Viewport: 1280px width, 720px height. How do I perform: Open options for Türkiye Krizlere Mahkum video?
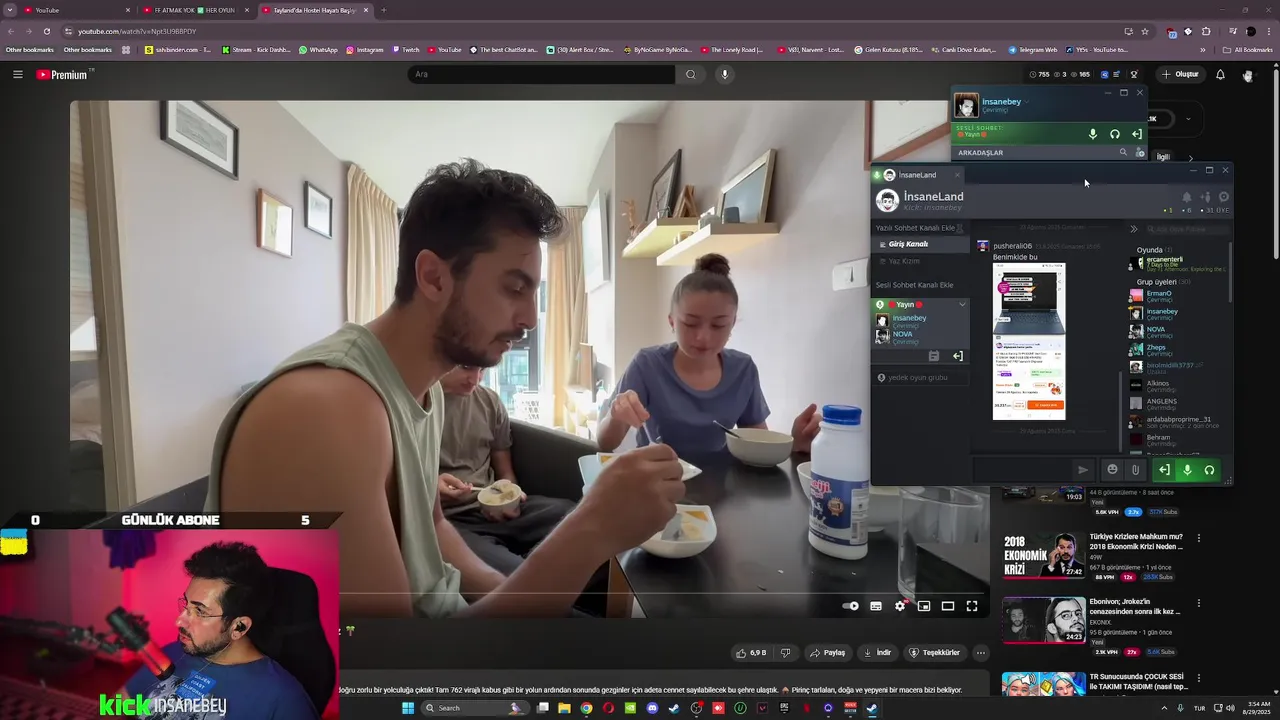pos(1199,538)
